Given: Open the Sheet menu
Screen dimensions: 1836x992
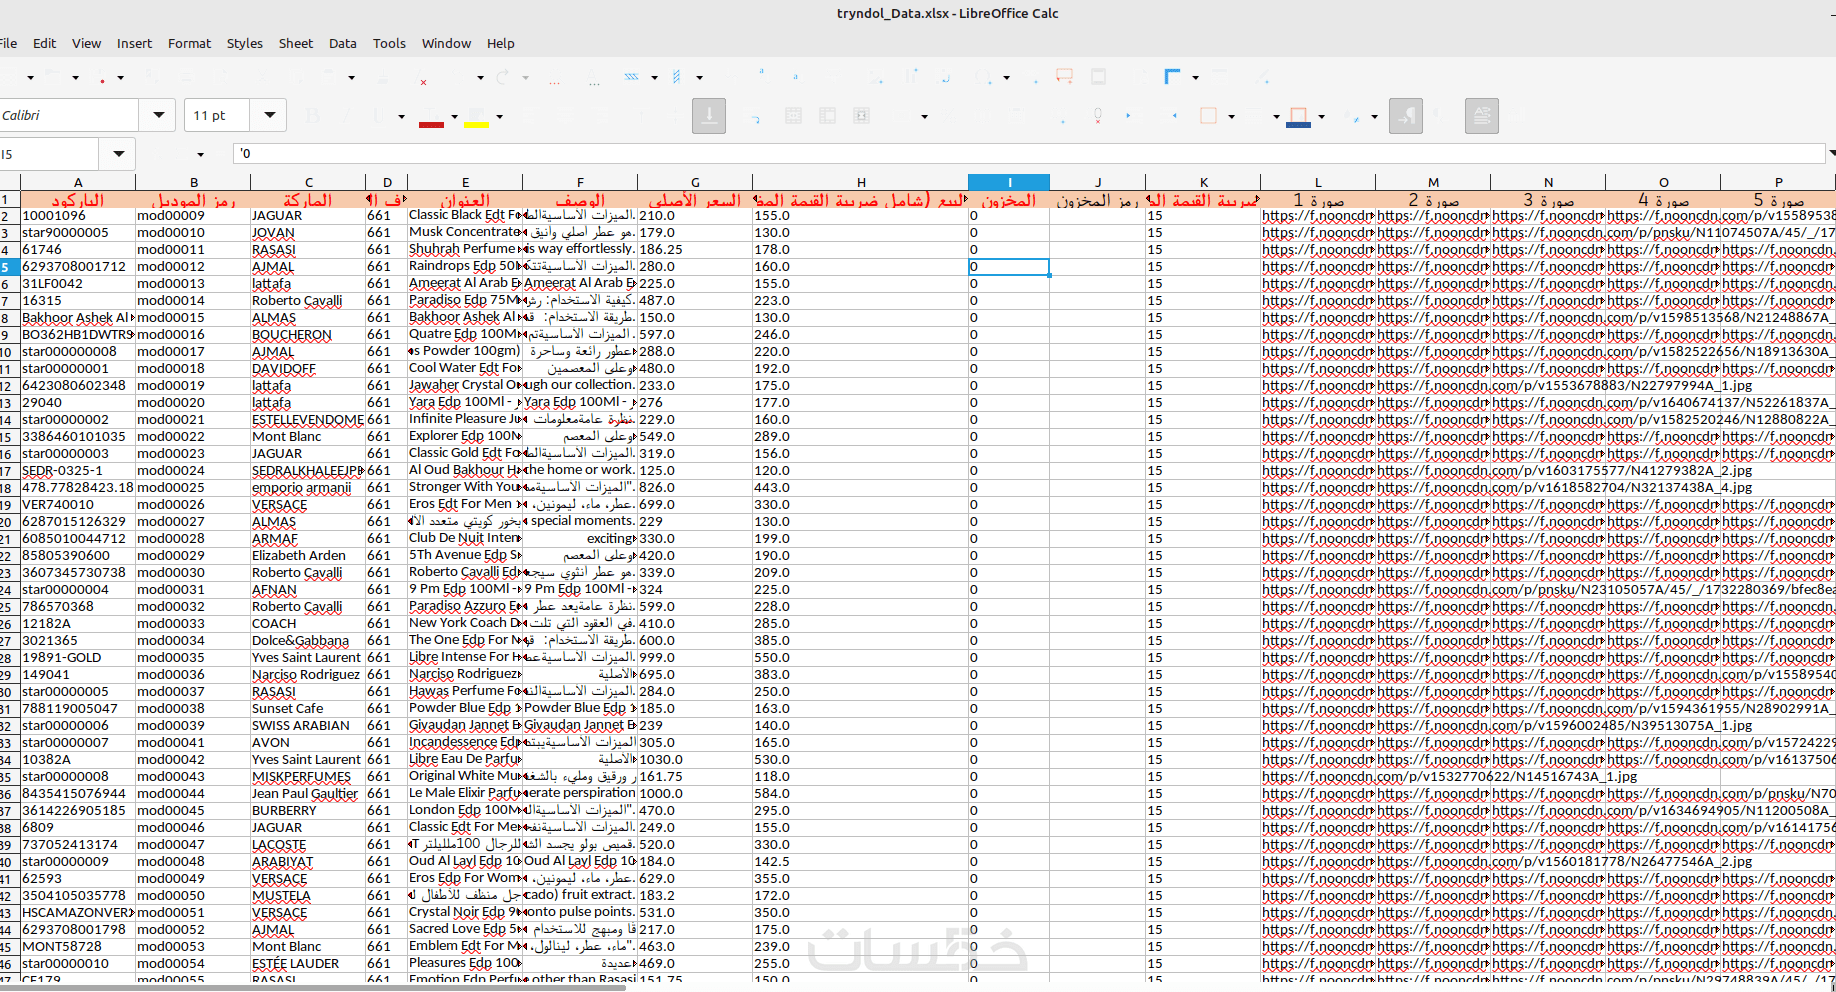Looking at the screenshot, I should (295, 43).
